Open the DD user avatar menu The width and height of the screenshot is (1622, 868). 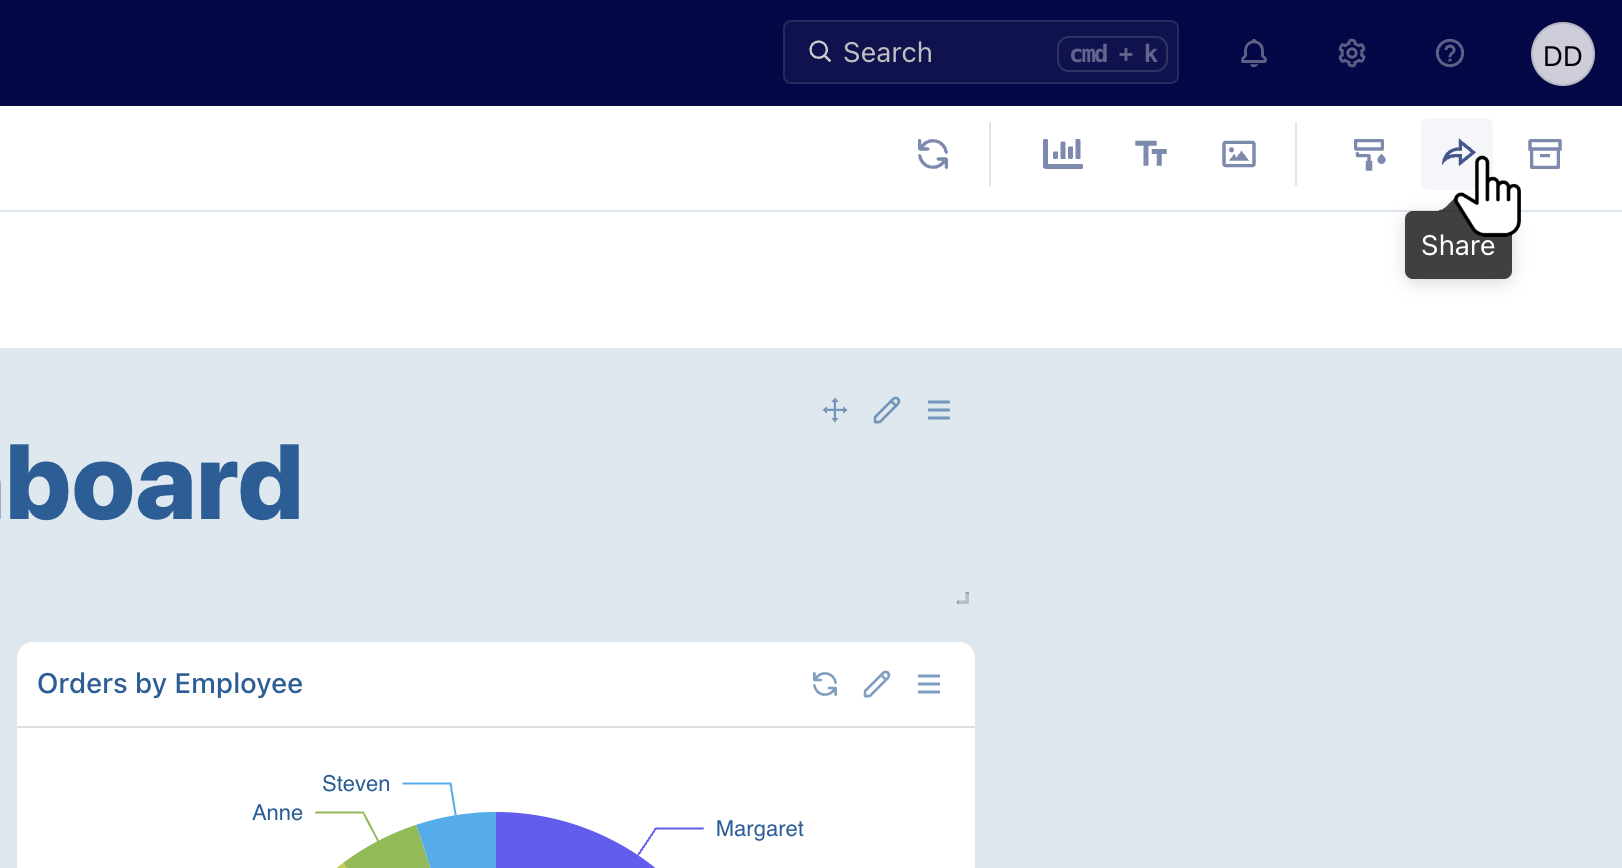click(1562, 55)
